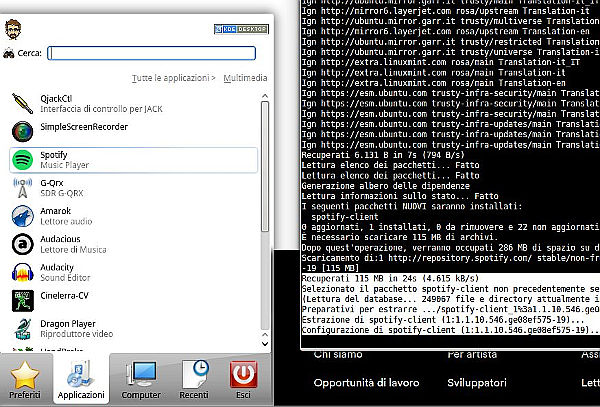
Task: Click Chi siamo link on web page
Action: click(338, 355)
